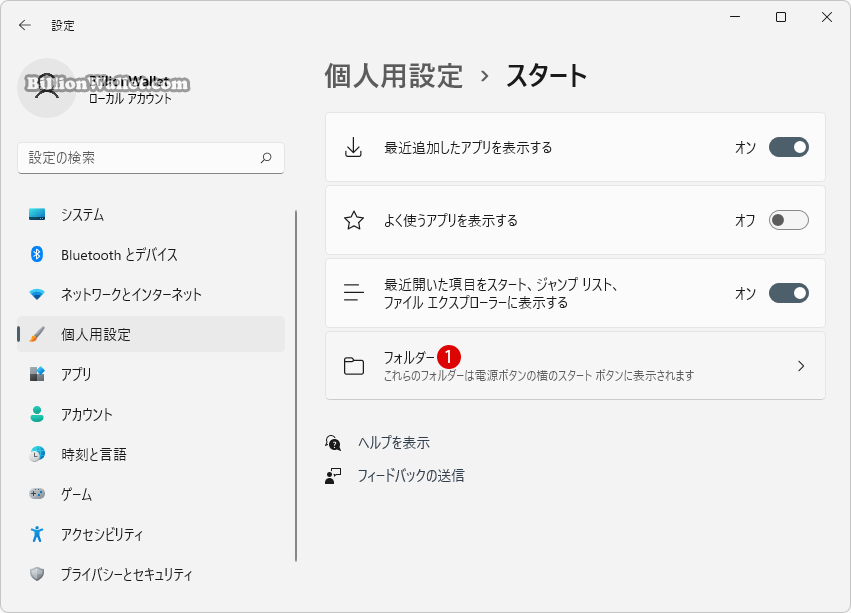Click the アプリ icon in sidebar
The height and width of the screenshot is (613, 851).
click(x=37, y=374)
